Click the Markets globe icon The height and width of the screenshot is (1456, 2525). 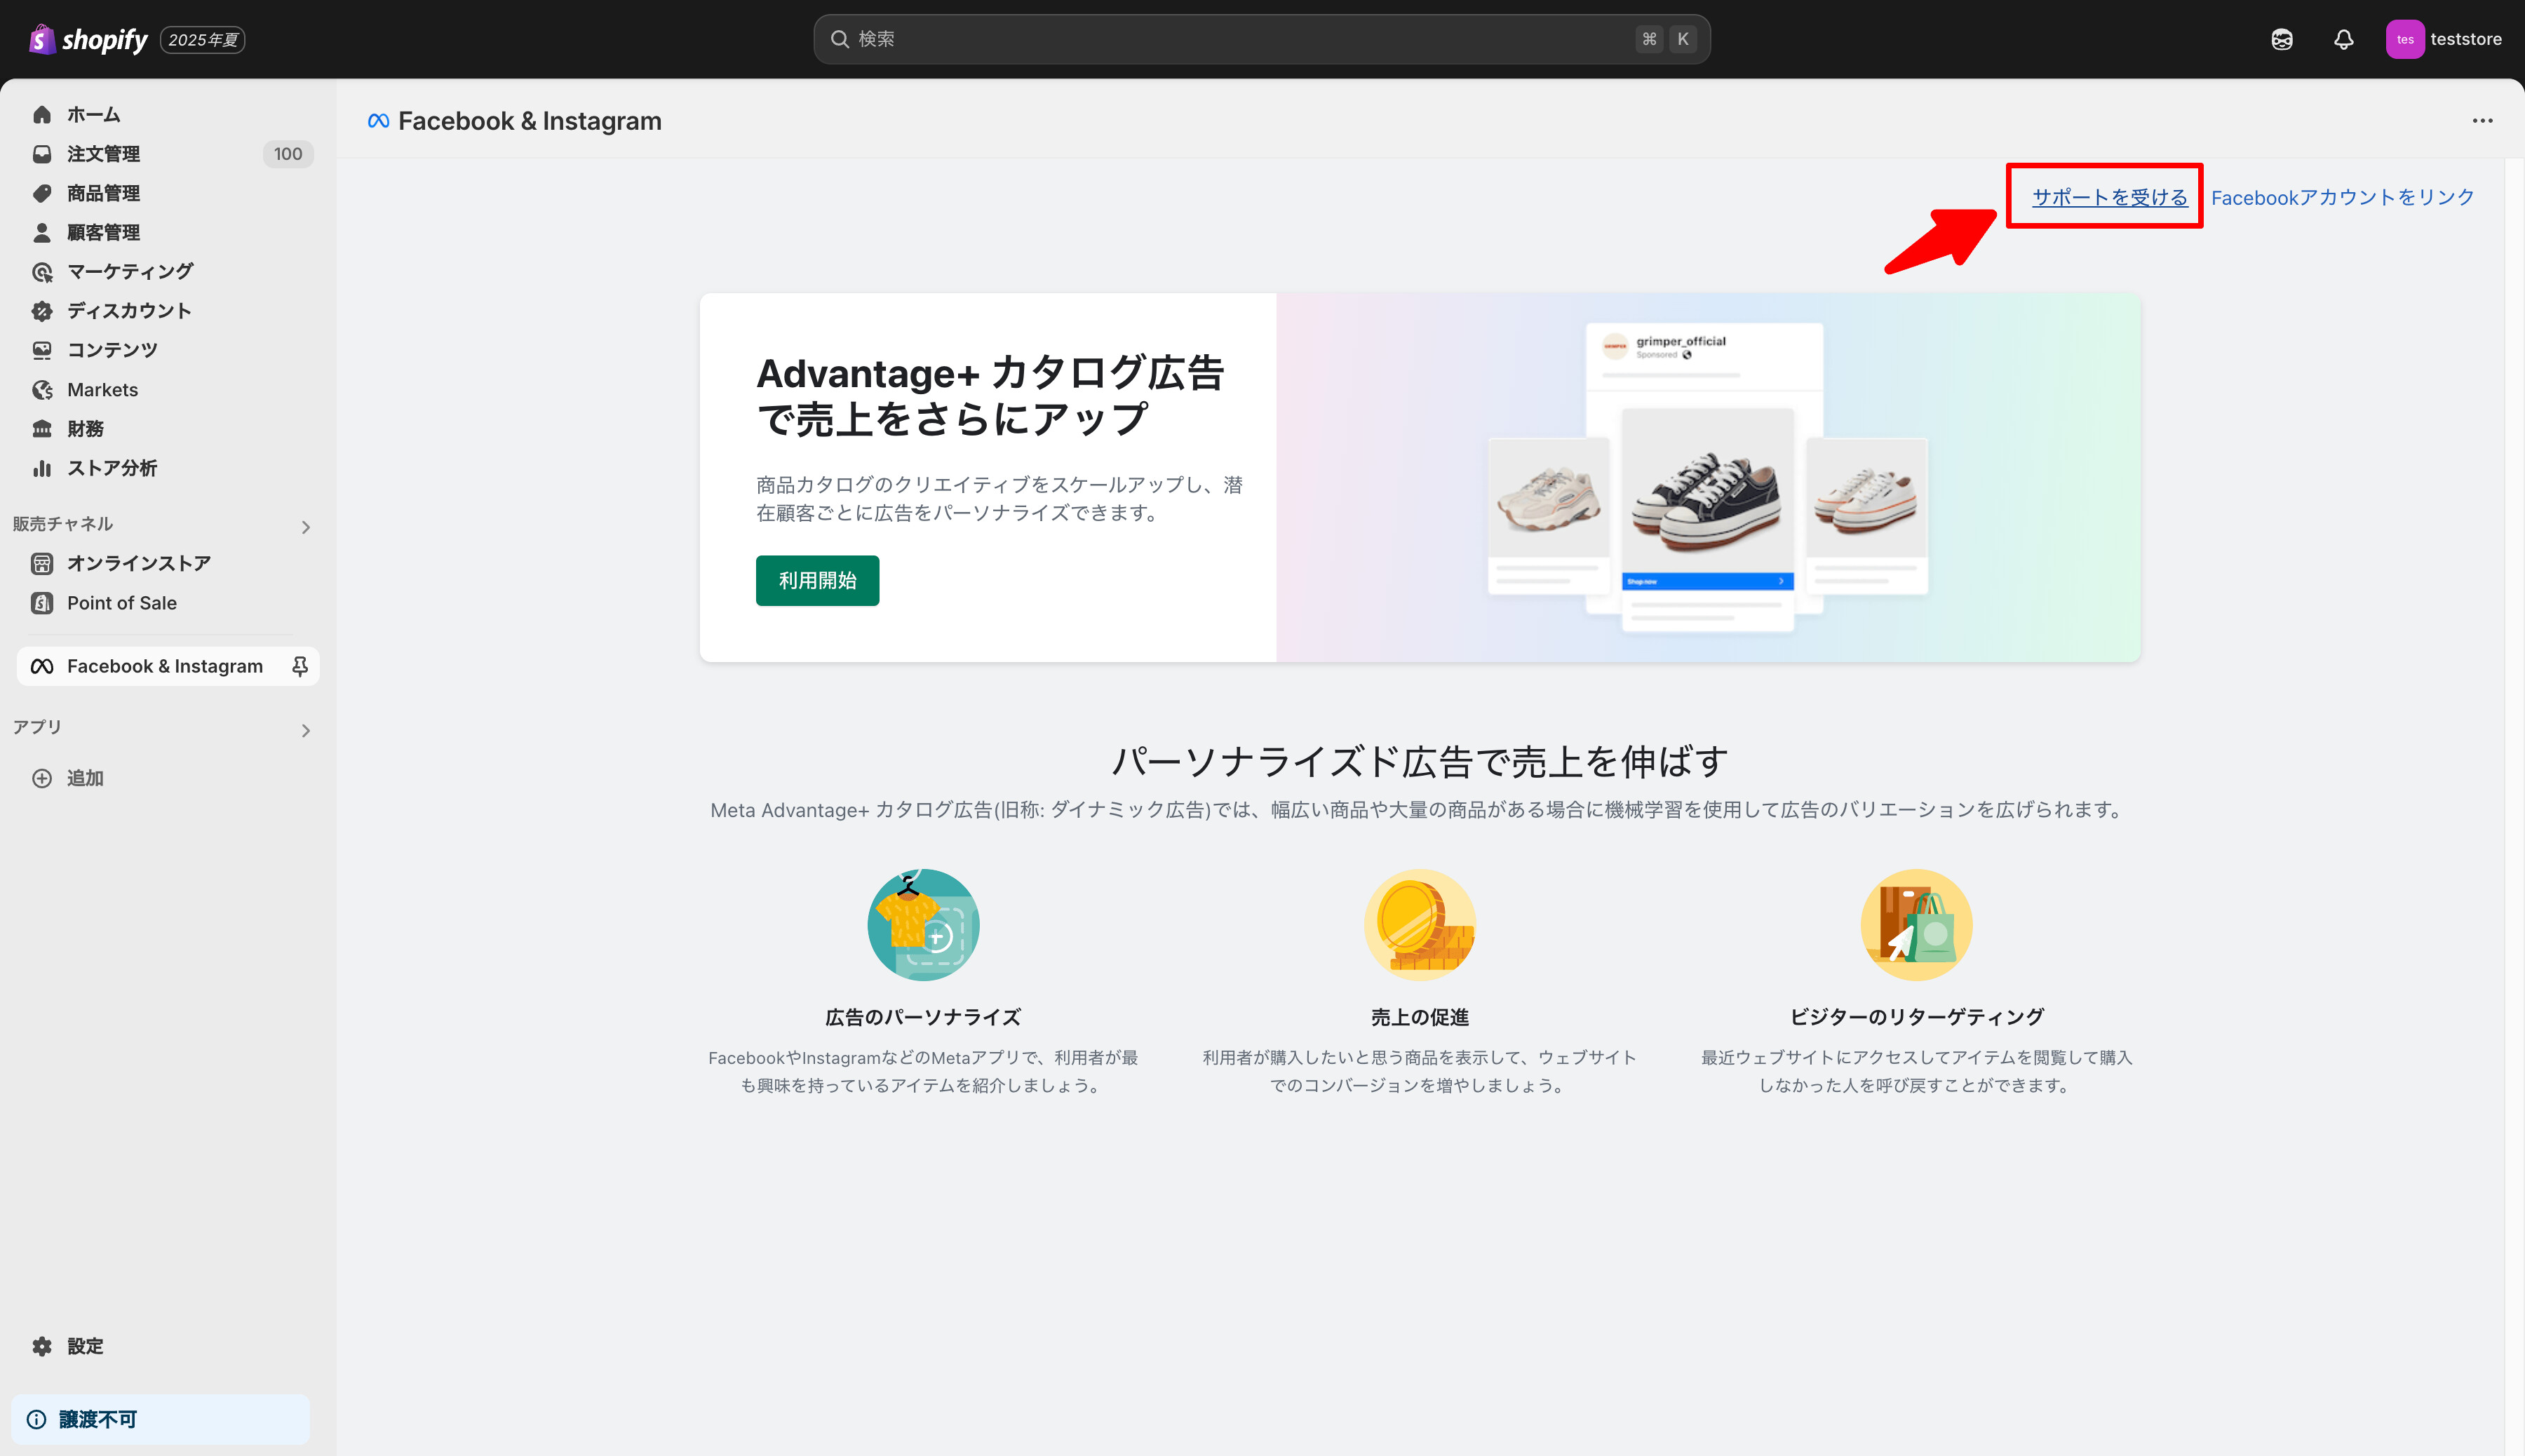click(42, 390)
